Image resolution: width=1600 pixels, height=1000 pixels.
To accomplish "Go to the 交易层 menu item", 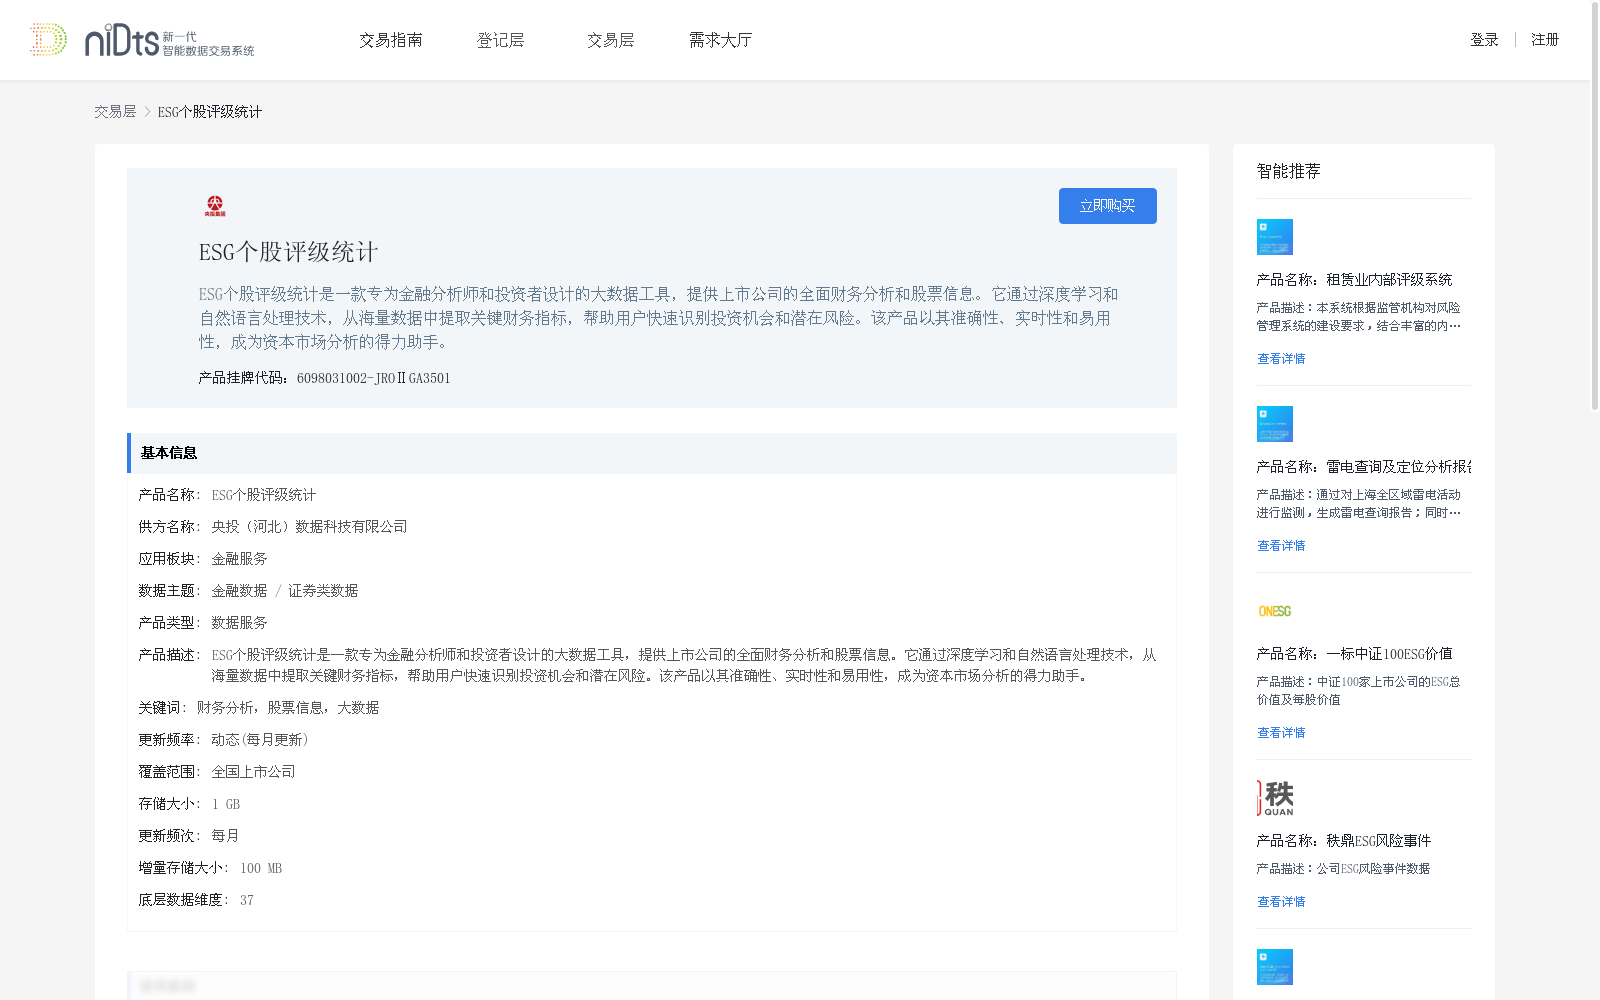I will (x=611, y=40).
